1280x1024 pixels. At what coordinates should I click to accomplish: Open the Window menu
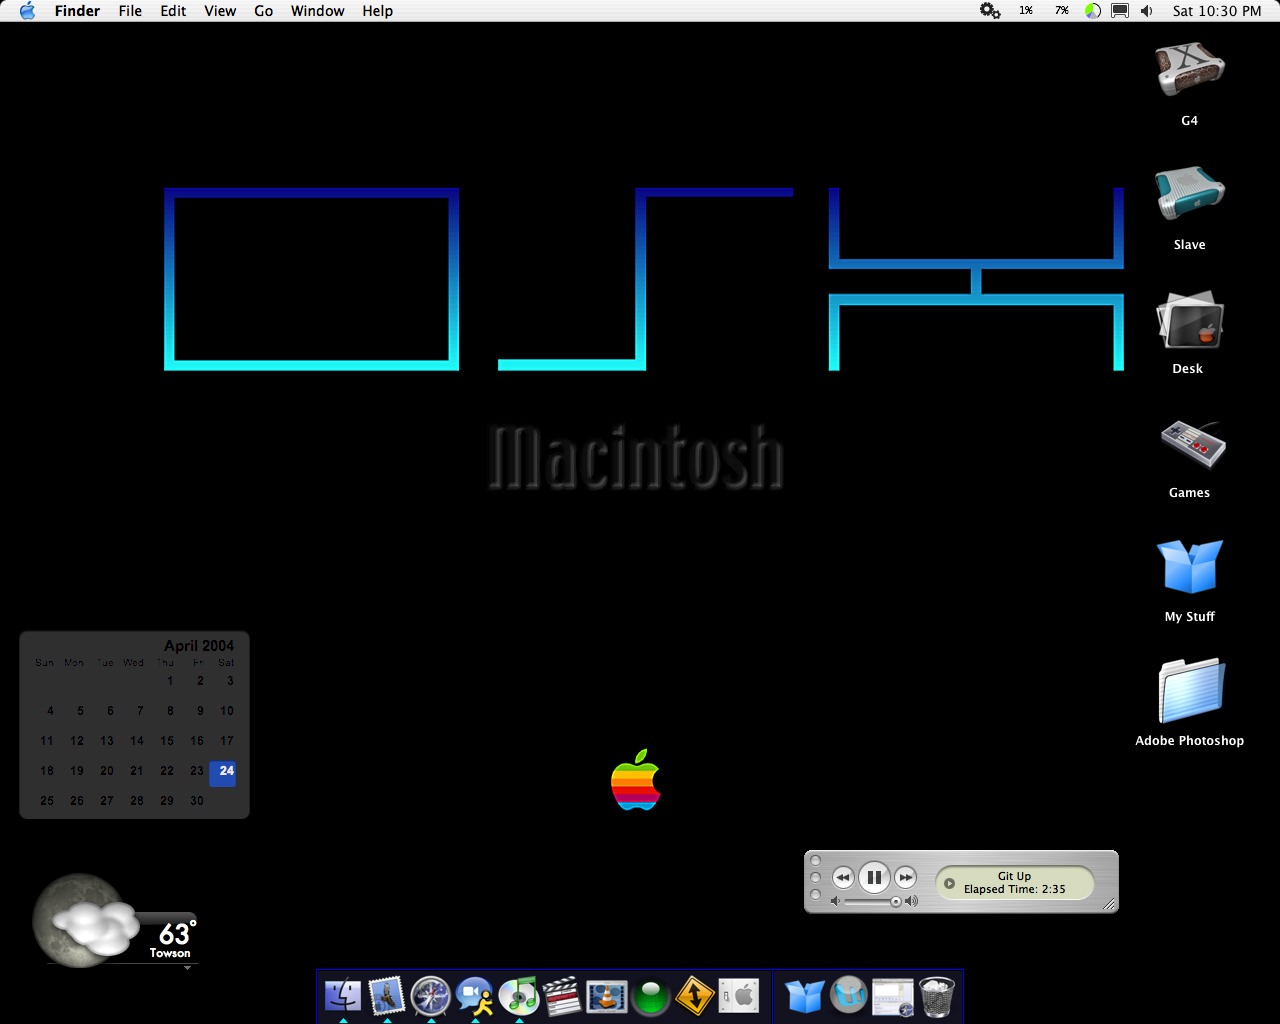pyautogui.click(x=317, y=11)
